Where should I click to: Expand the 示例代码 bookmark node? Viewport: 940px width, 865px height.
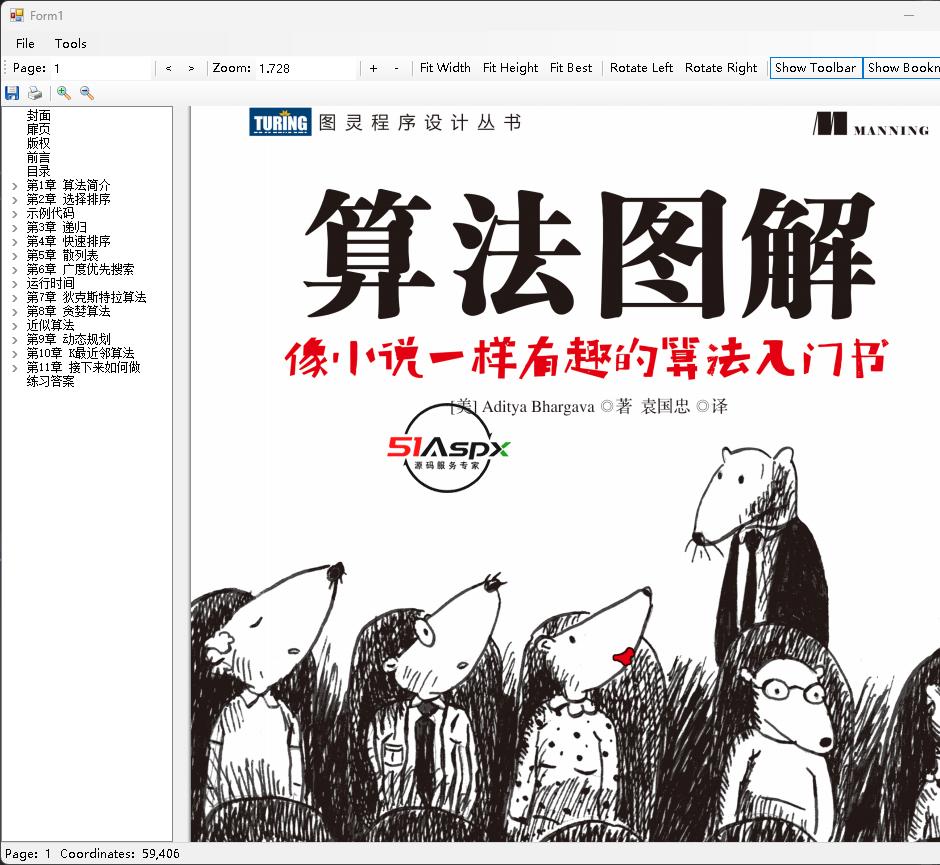pos(15,214)
